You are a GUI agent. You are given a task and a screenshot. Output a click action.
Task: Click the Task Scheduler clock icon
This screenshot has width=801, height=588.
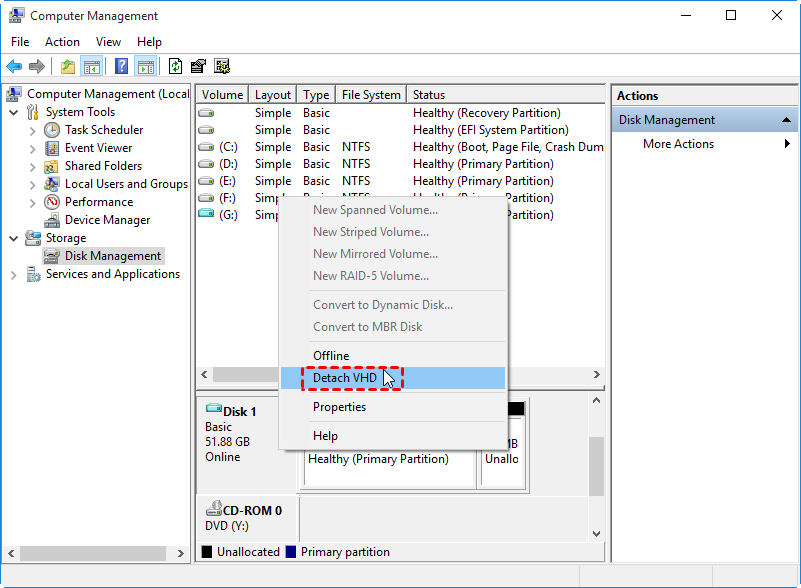click(52, 130)
